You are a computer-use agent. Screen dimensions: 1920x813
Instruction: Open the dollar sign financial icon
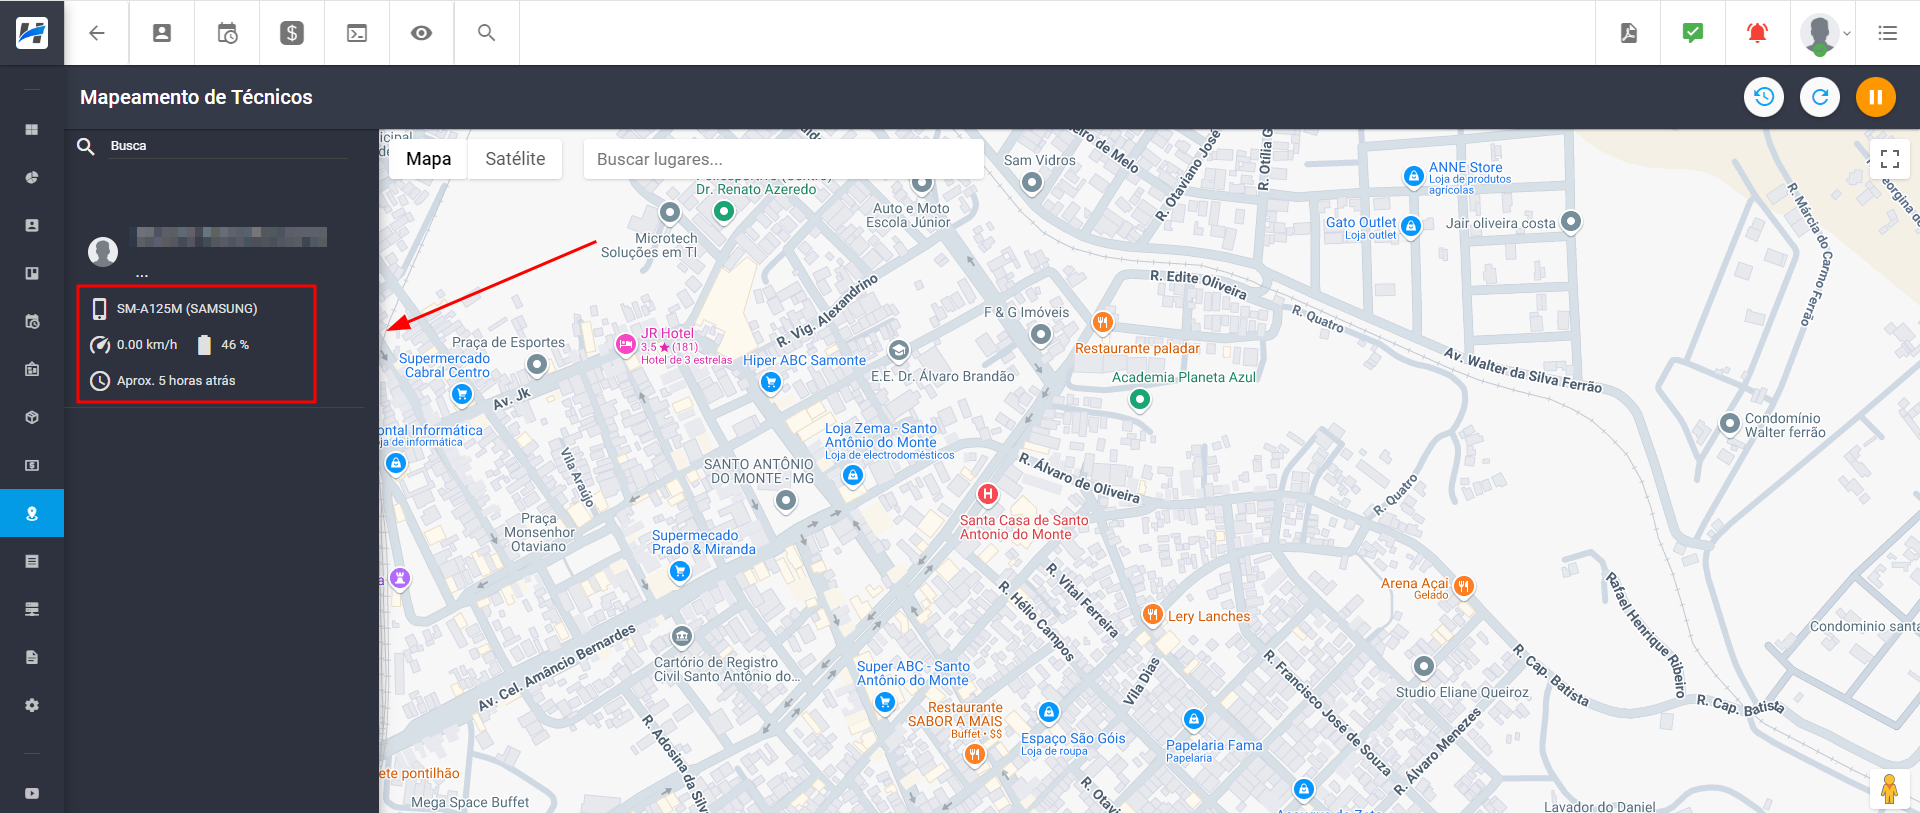pyautogui.click(x=292, y=33)
